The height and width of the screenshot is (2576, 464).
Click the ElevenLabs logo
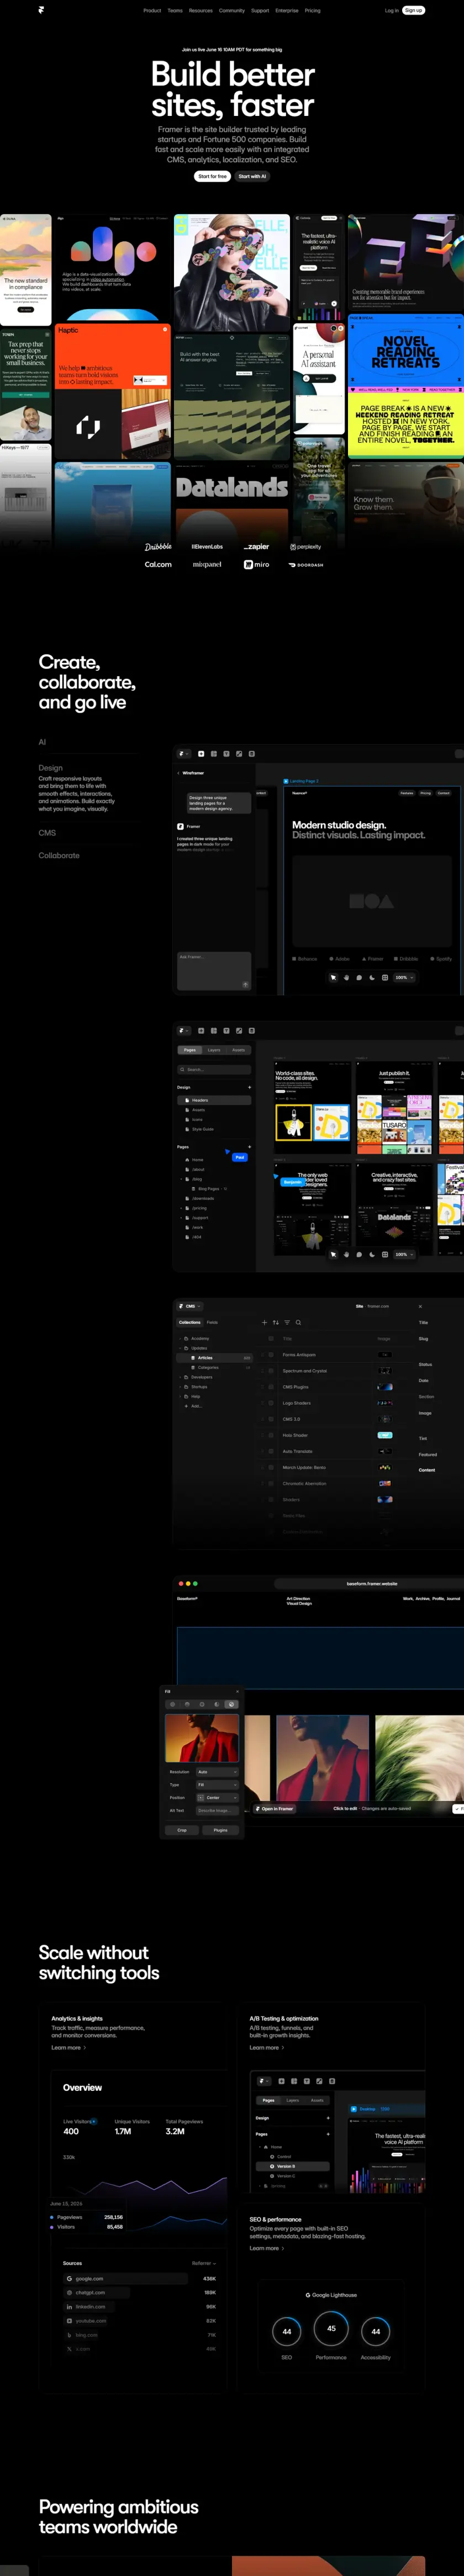click(207, 547)
